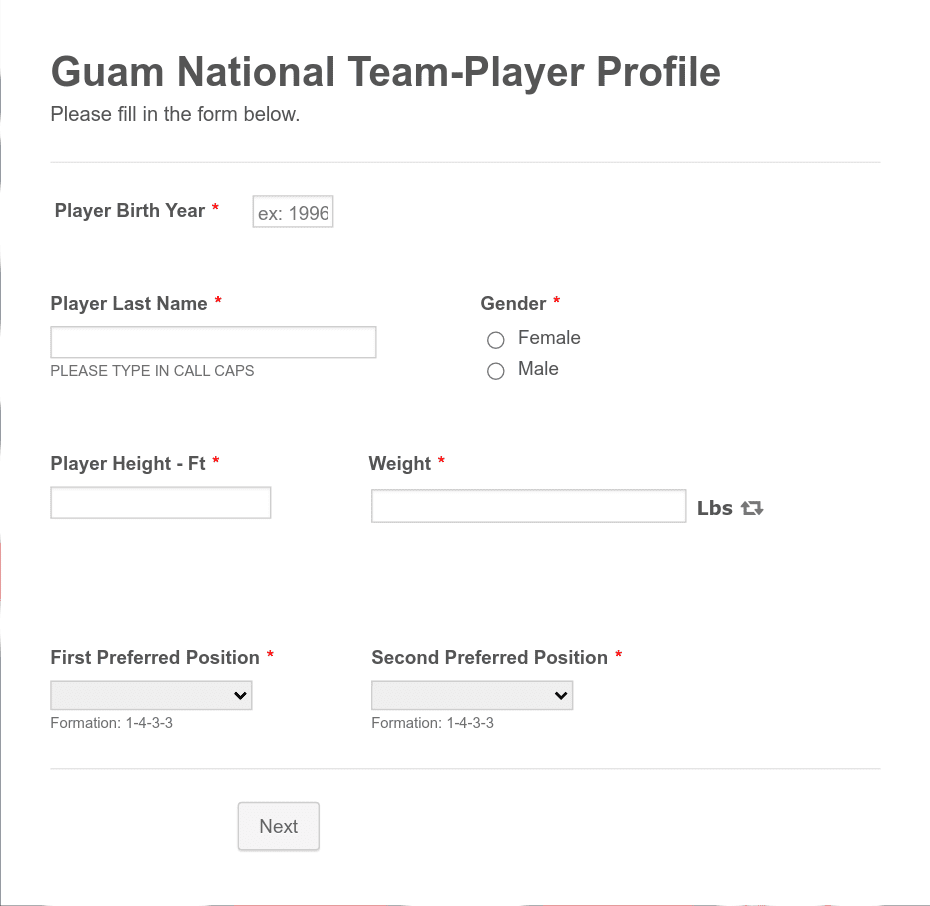
Task: Click the Second Preferred Position label
Action: pos(489,658)
